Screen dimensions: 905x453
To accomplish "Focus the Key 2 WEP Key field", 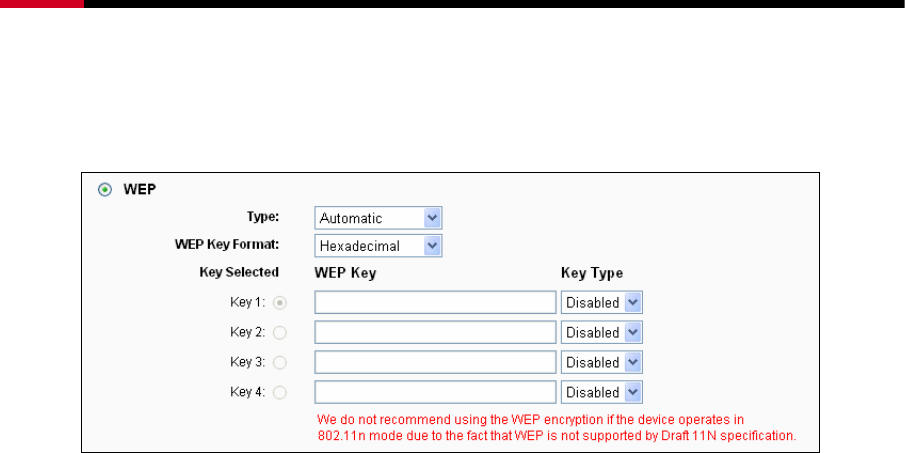I will tap(435, 332).
